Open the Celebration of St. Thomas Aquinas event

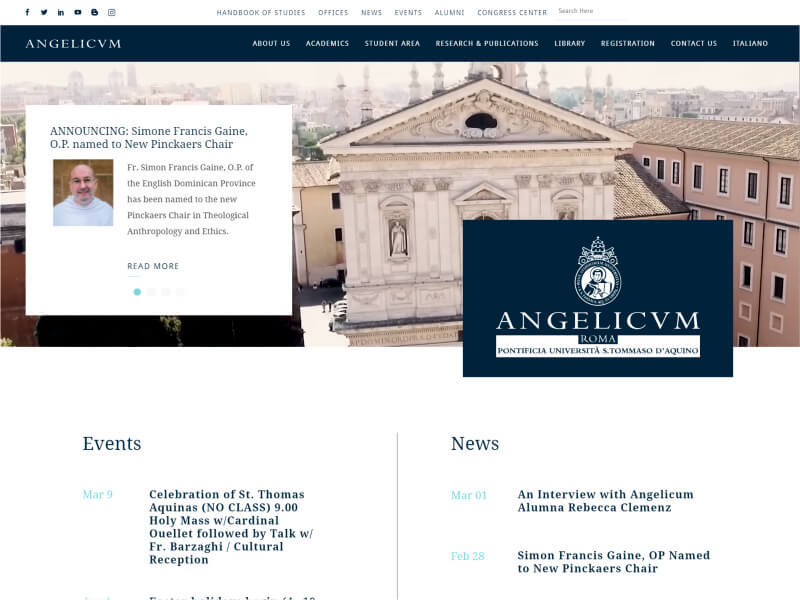[231, 527]
